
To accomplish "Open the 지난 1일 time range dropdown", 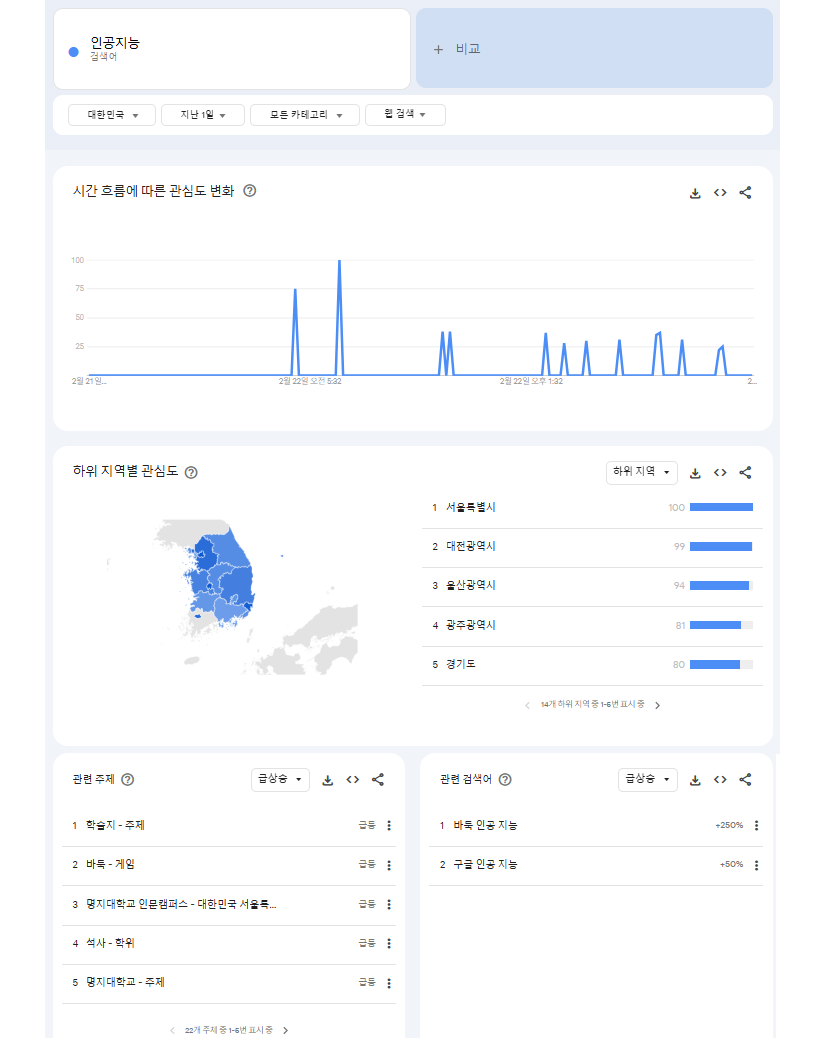I will (202, 115).
